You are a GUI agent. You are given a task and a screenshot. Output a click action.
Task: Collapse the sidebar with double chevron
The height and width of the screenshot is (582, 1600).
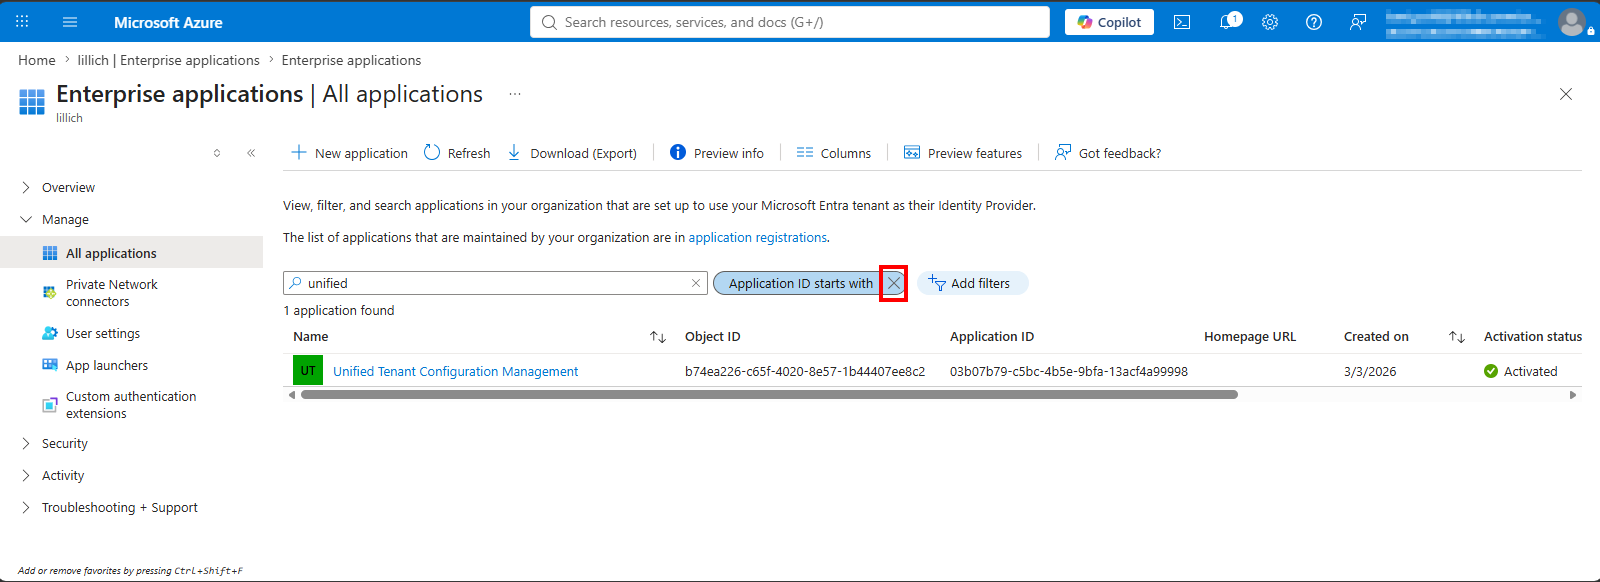click(251, 153)
